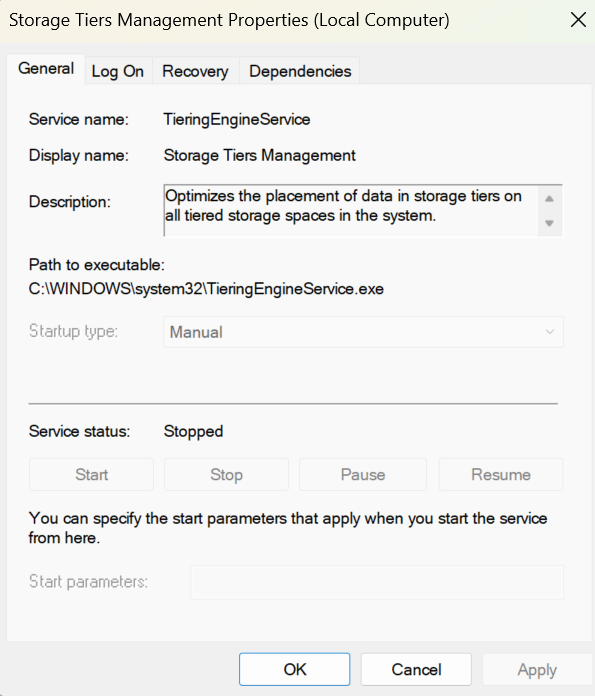Click the Start service button
This screenshot has width=595, height=696.
[x=91, y=475]
